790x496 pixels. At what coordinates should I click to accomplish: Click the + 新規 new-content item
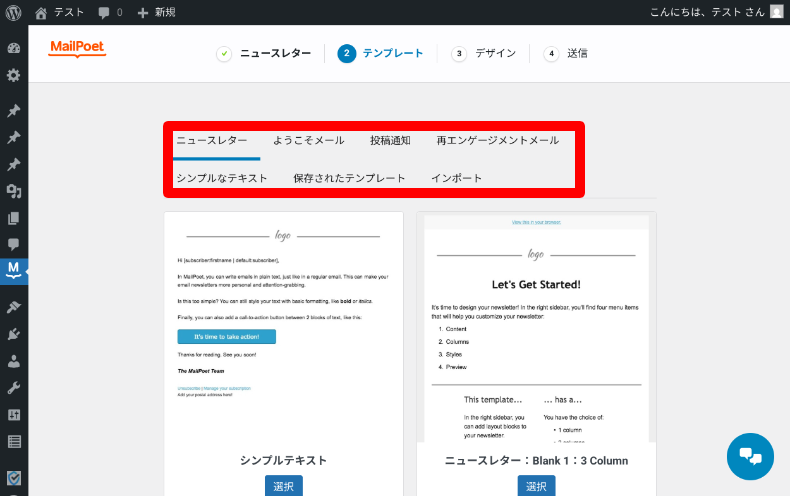tap(156, 12)
